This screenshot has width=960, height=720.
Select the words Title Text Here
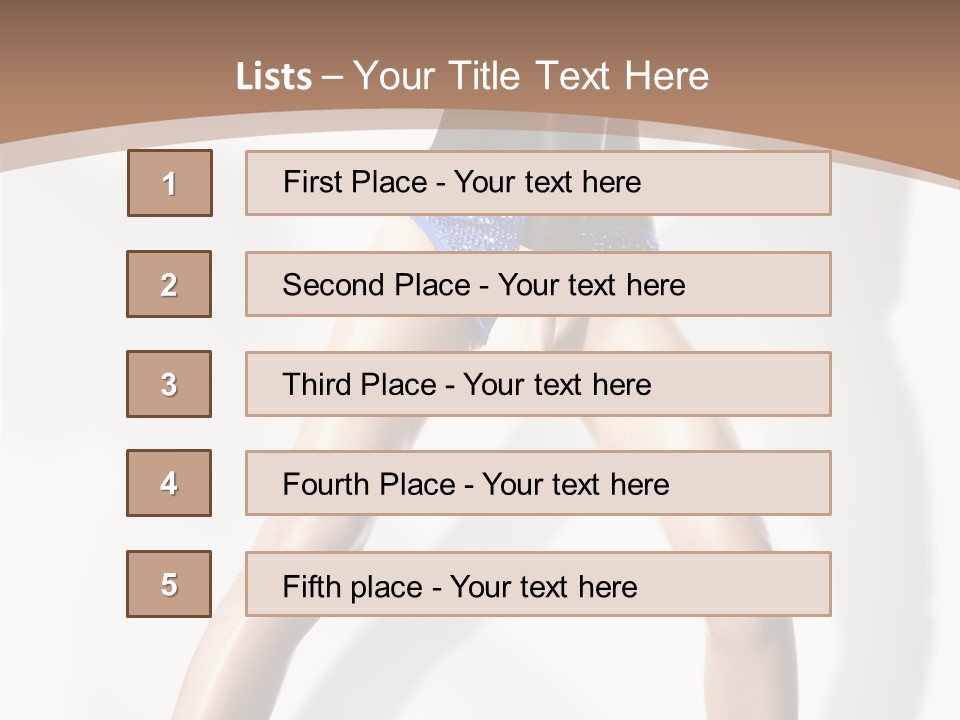click(579, 76)
